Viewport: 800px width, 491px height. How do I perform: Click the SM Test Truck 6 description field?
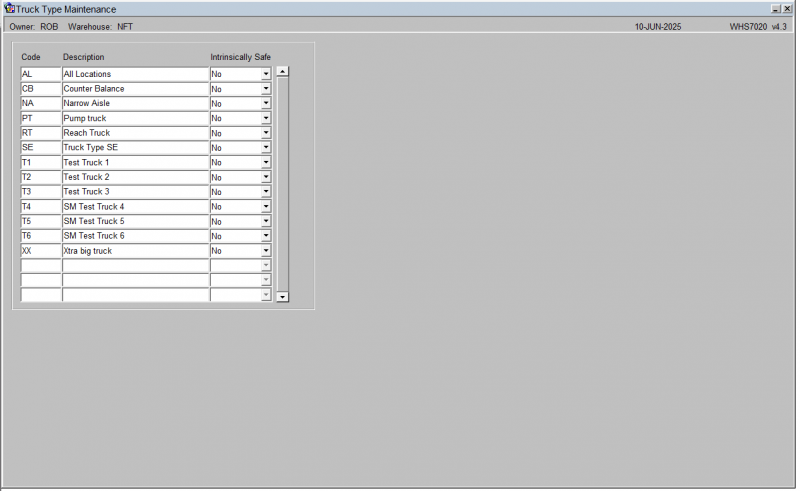[x=135, y=236]
